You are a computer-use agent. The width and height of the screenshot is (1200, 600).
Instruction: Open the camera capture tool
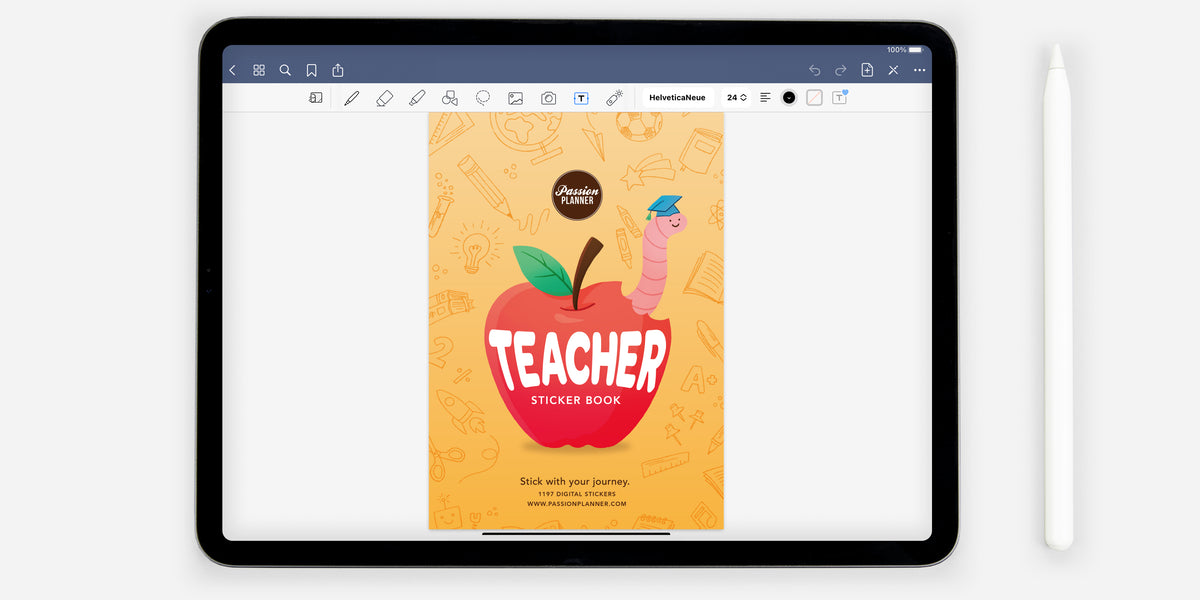coord(548,97)
